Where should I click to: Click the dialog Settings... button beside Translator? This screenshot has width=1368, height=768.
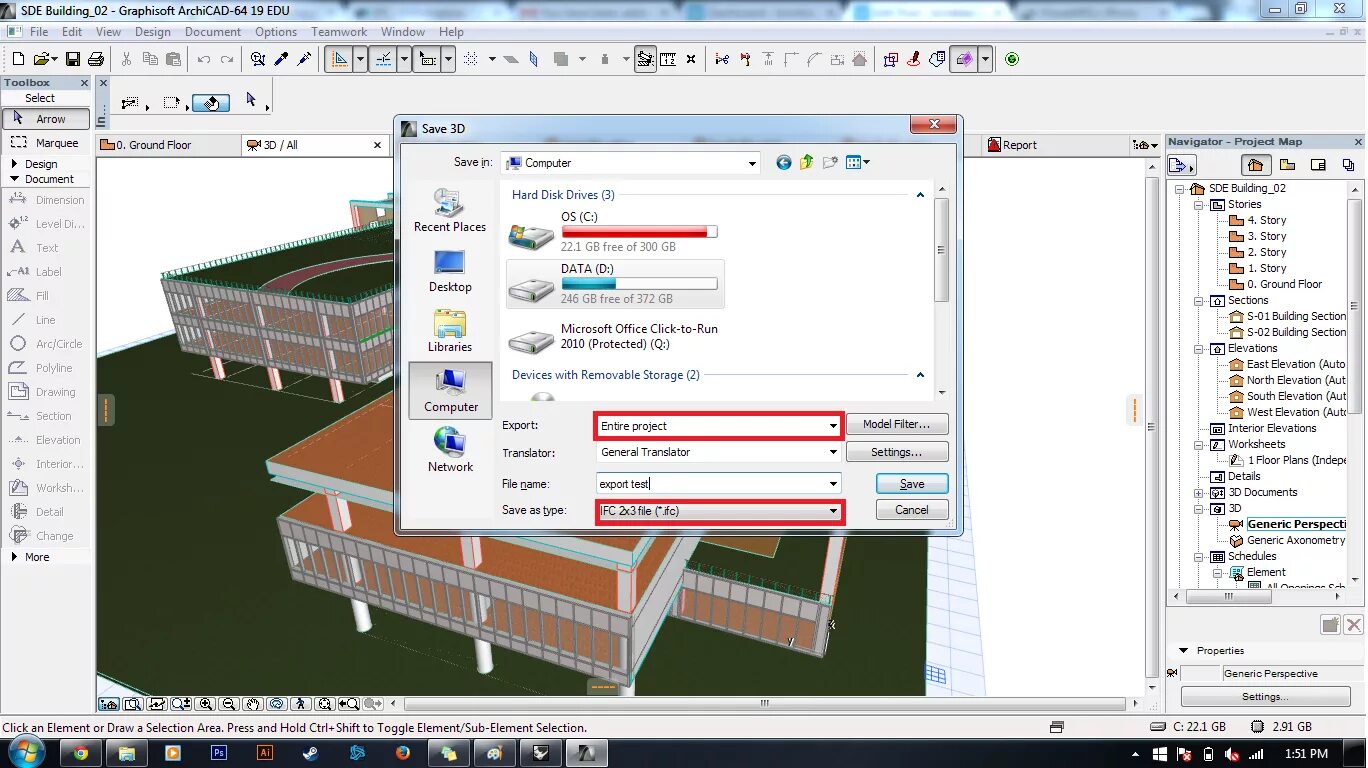click(897, 452)
